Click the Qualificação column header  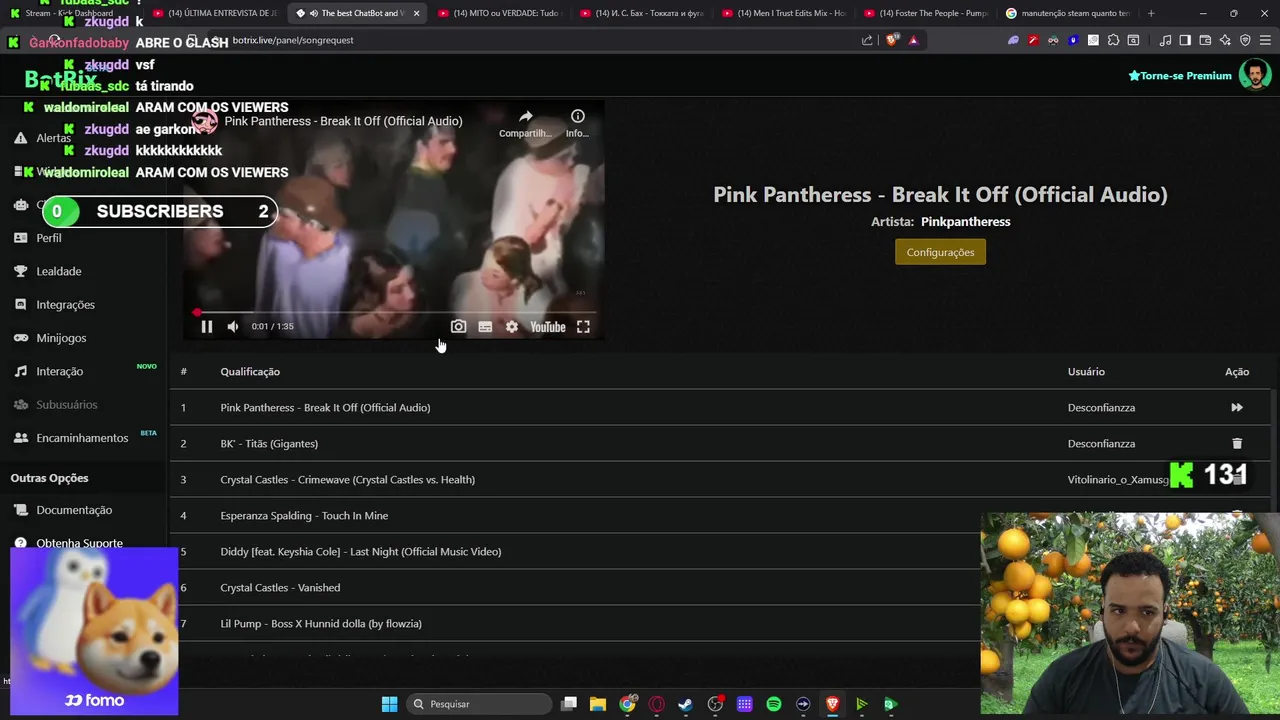coord(250,372)
